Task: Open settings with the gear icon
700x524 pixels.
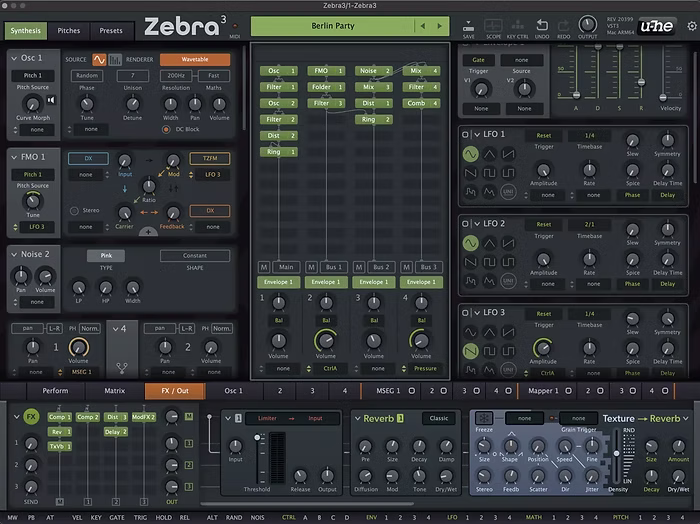Action: (692, 26)
